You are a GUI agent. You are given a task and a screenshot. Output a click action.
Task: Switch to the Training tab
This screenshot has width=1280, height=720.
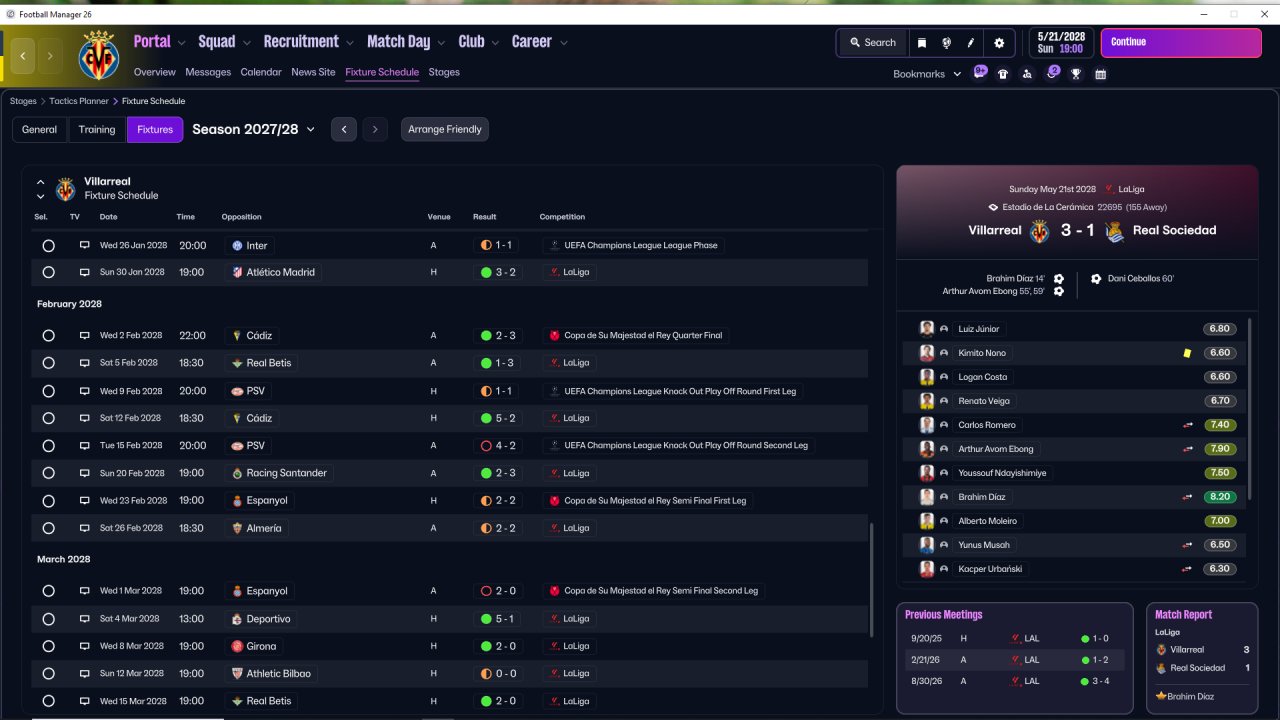click(97, 130)
